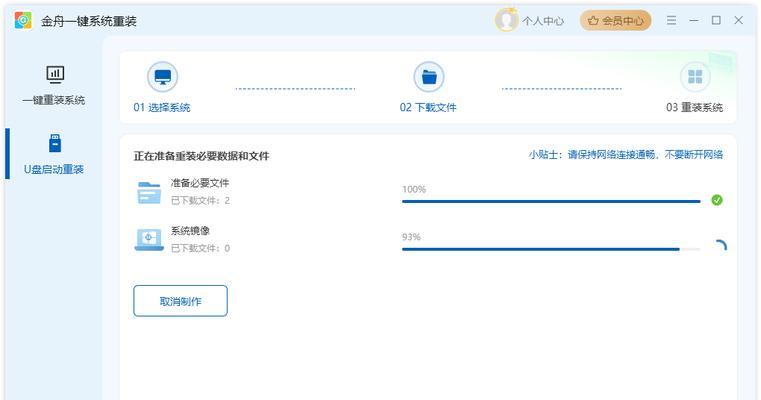Switch to the 一键重装系统 sidebar label

click(x=54, y=100)
